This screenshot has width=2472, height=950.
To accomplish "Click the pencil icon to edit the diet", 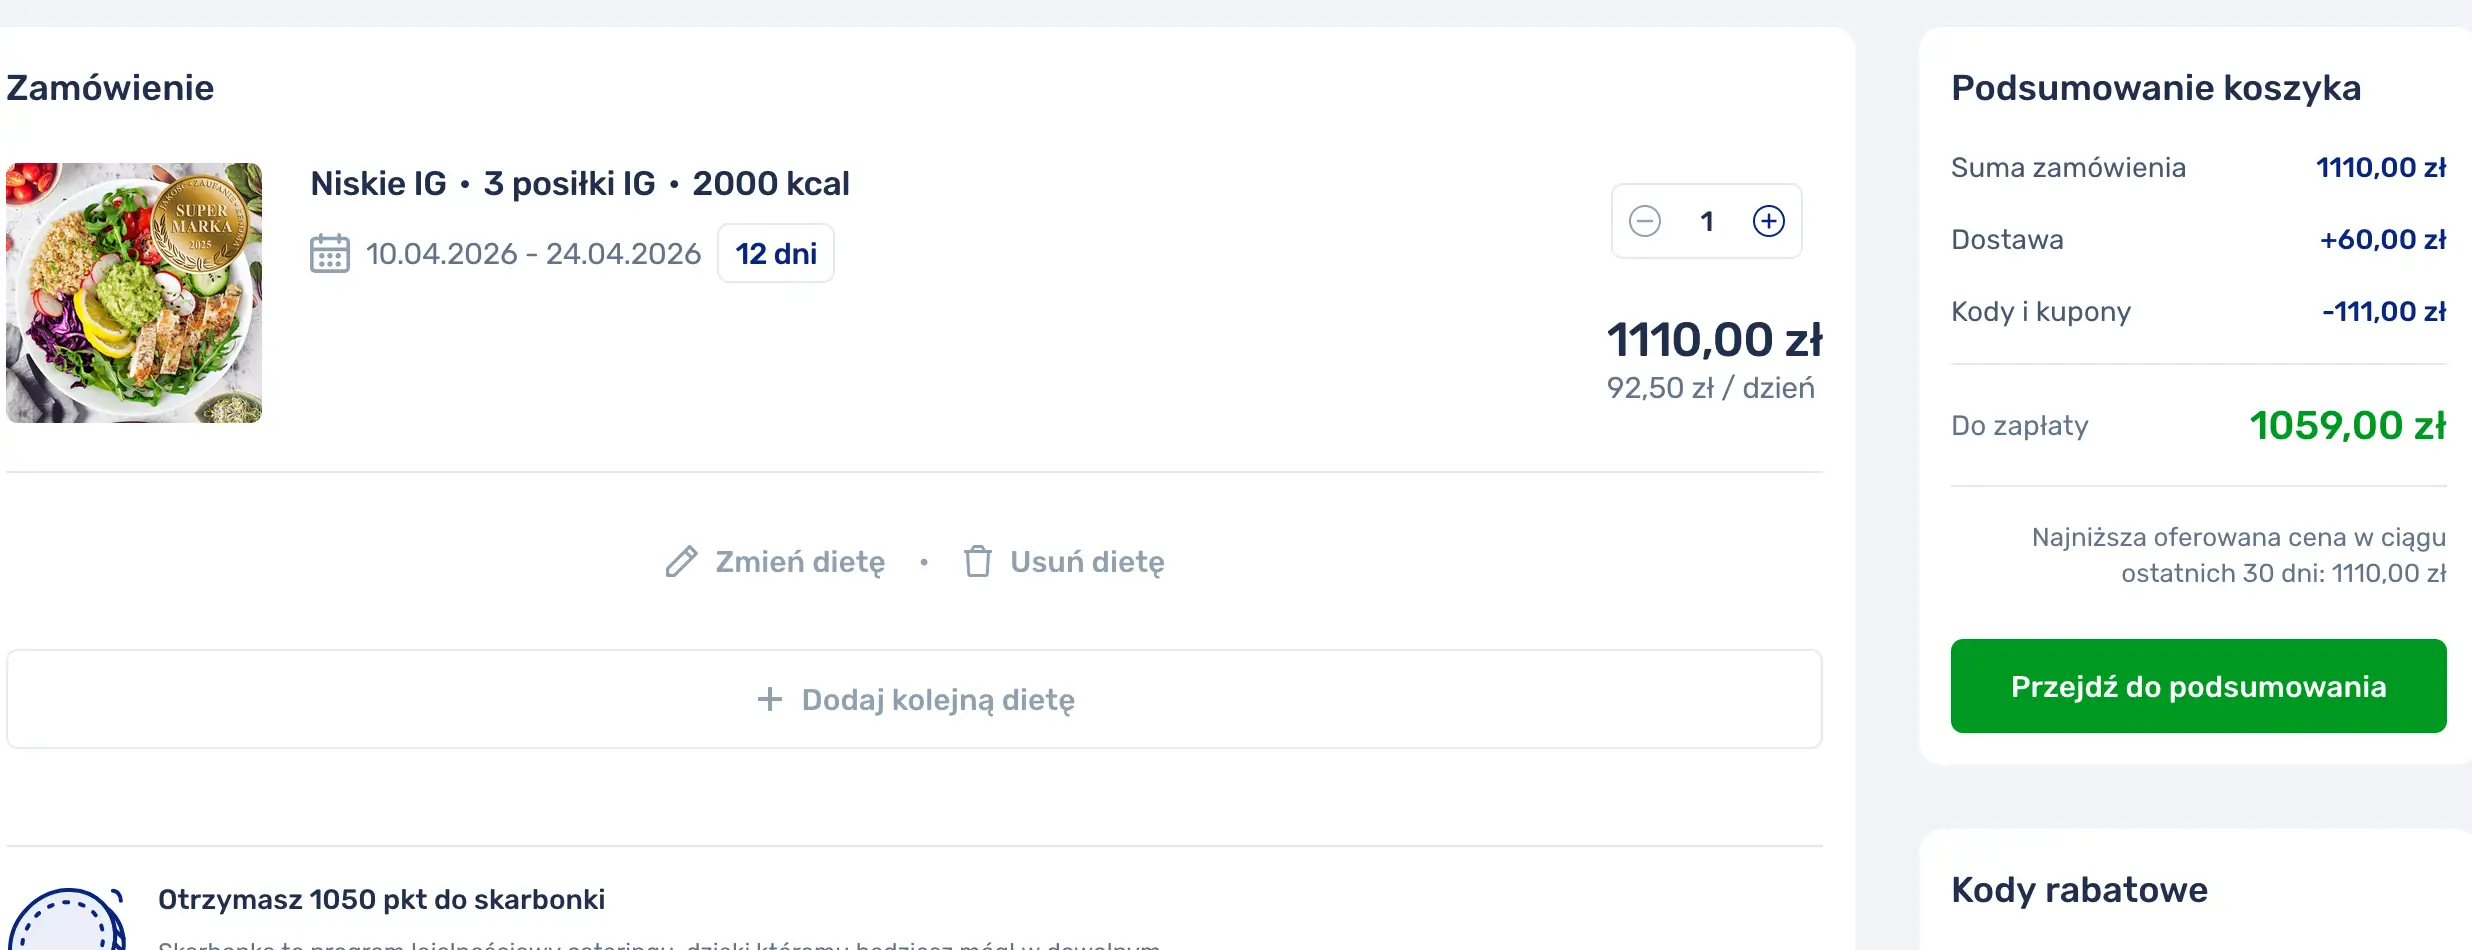I will coord(681,561).
